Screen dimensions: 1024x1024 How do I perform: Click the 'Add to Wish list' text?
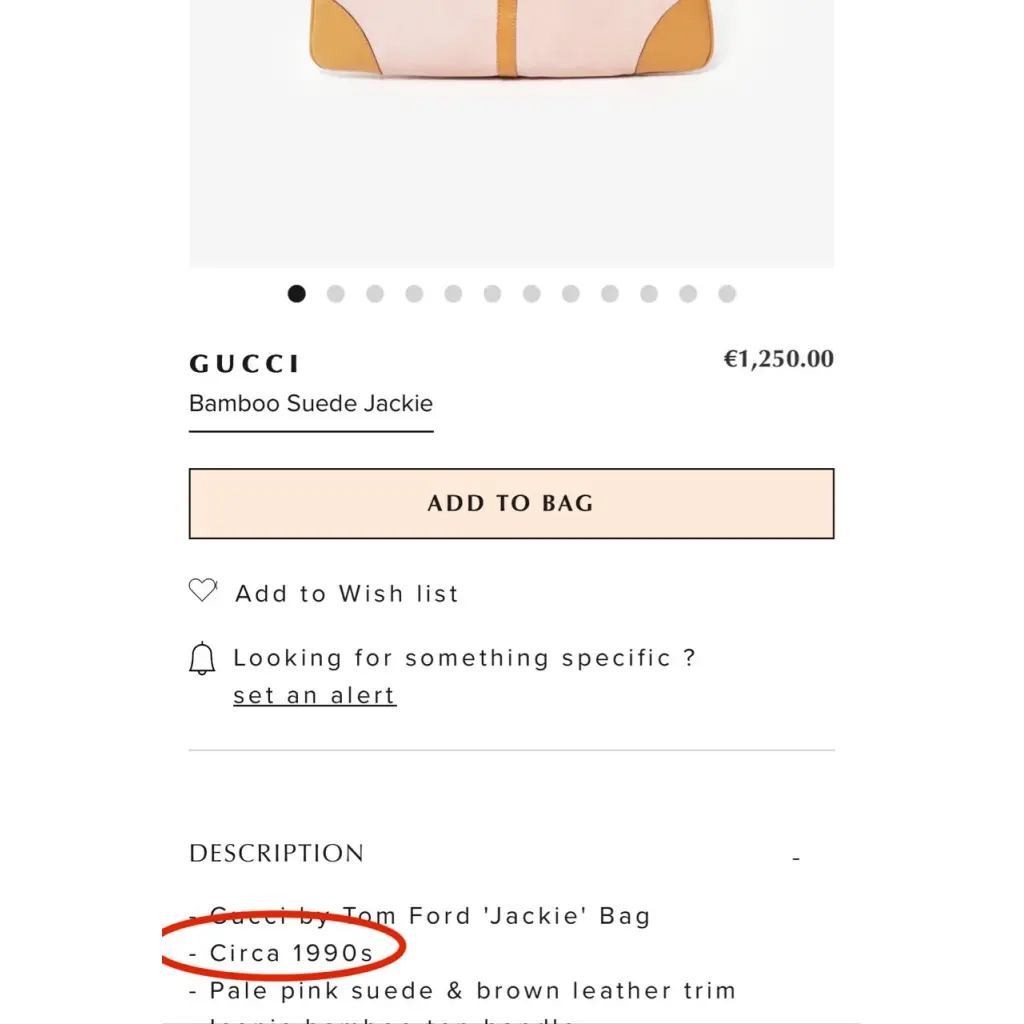tap(346, 594)
